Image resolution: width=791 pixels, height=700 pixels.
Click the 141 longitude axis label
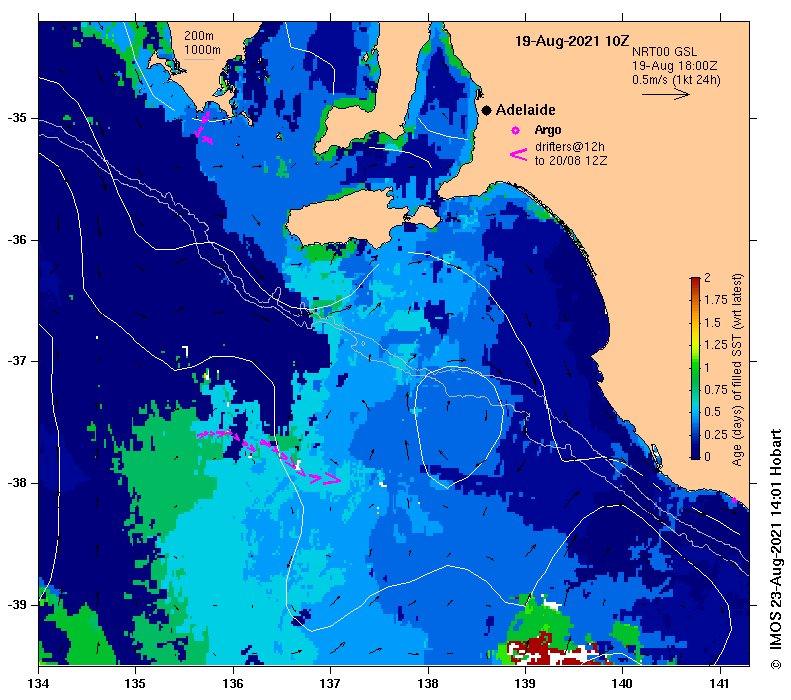720,684
